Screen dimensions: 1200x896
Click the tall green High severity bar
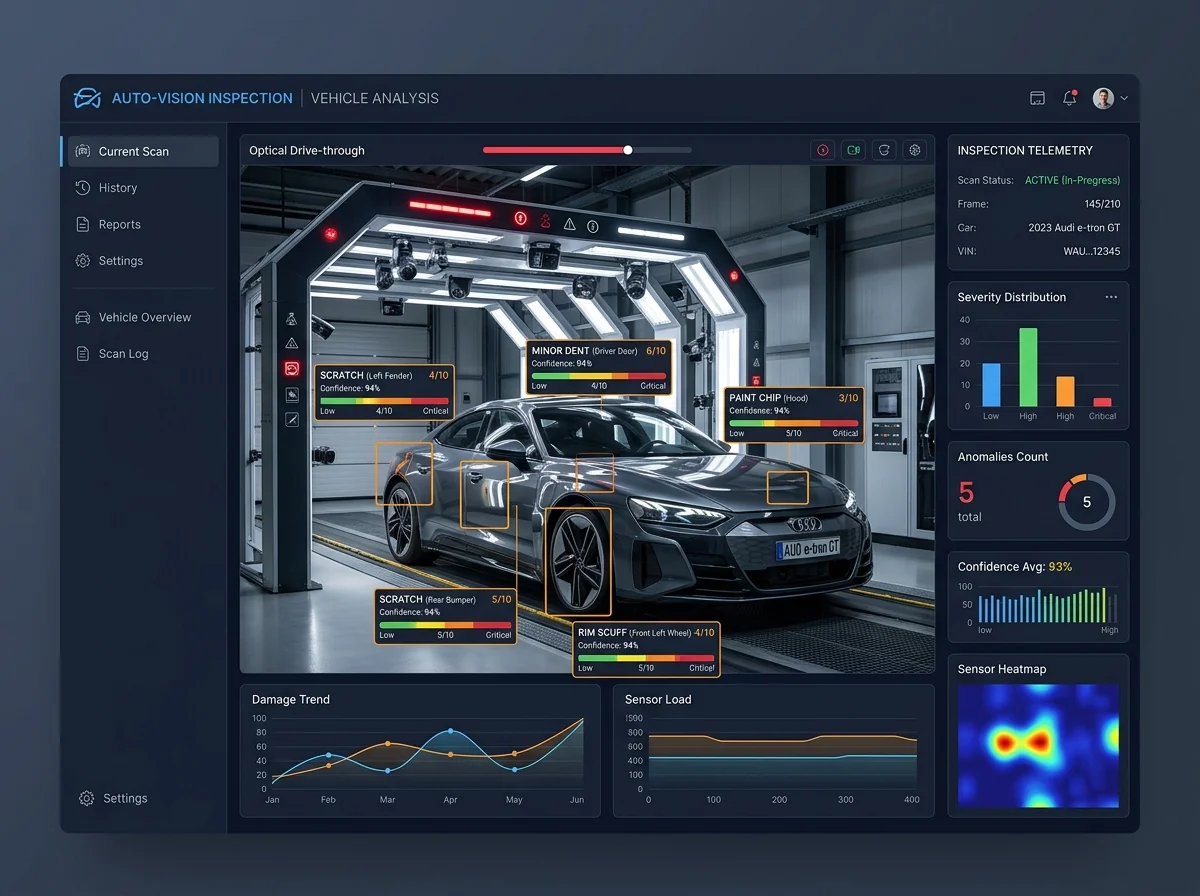click(1028, 367)
